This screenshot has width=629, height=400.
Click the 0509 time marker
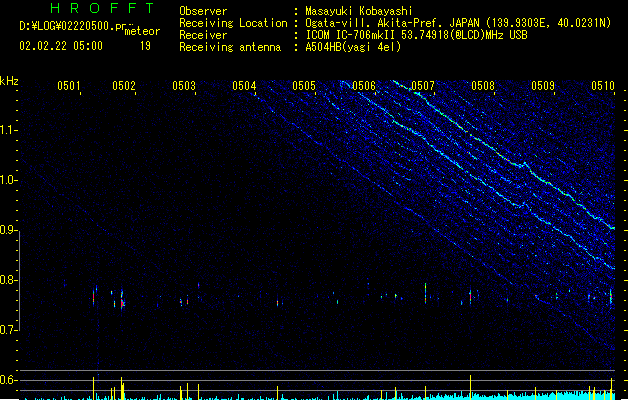coord(543,86)
